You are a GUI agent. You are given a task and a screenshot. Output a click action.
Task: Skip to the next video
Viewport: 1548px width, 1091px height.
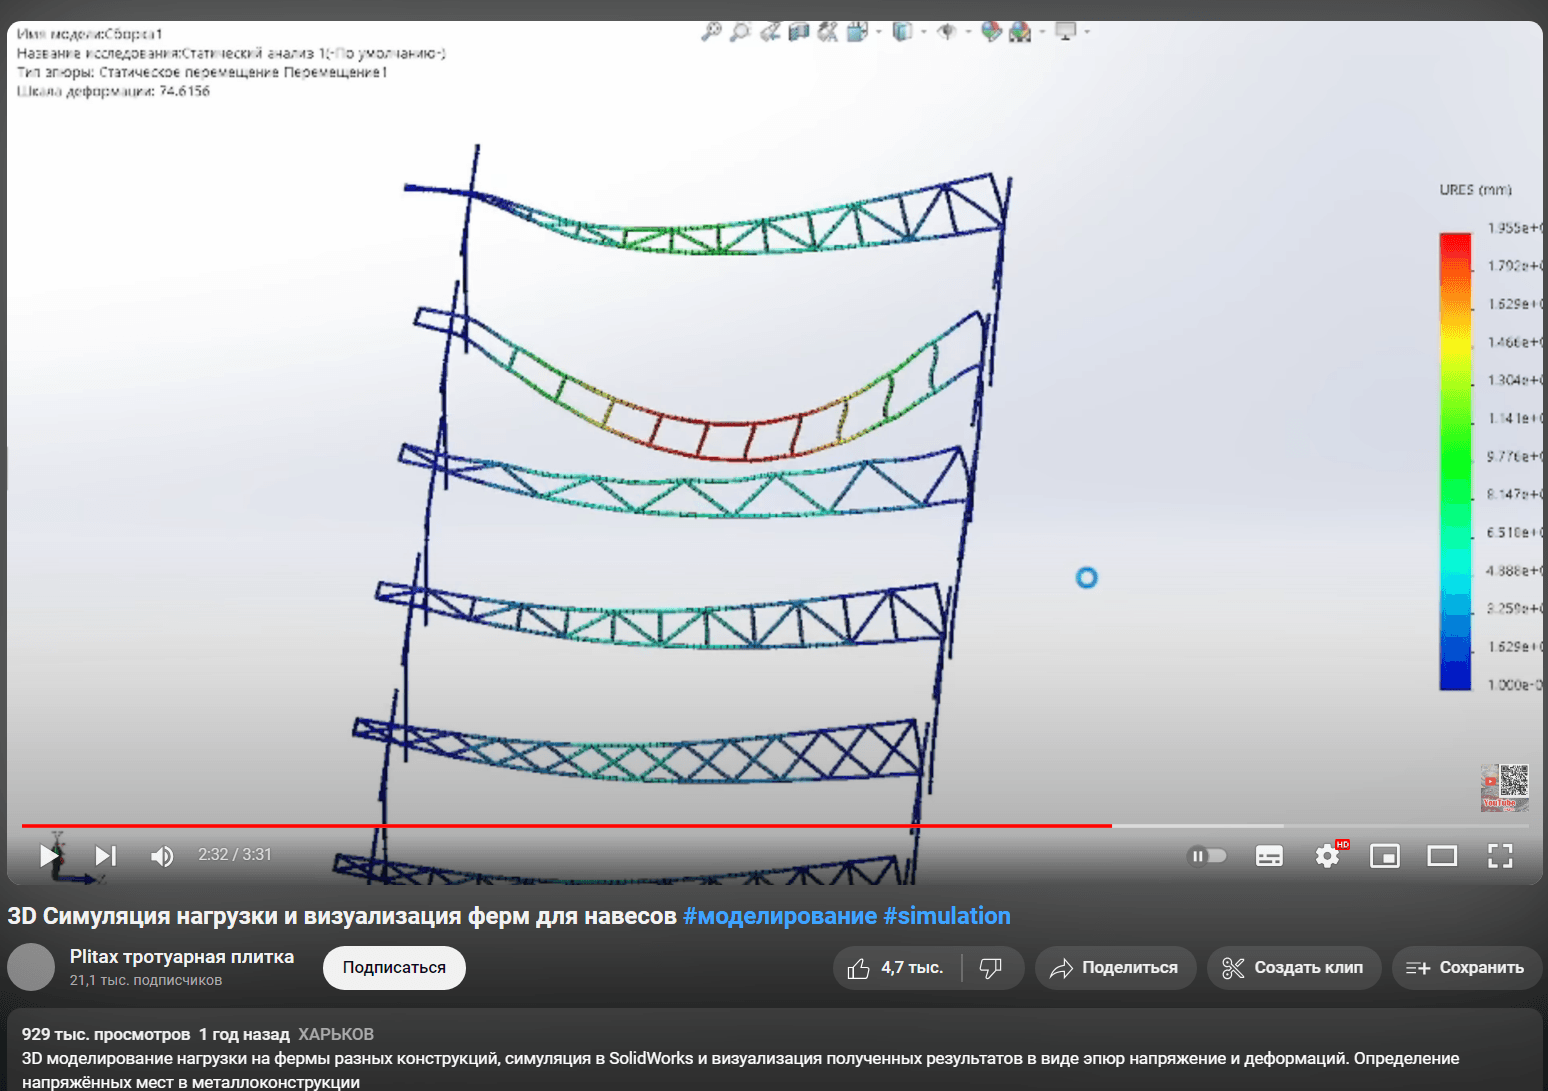[x=105, y=855]
